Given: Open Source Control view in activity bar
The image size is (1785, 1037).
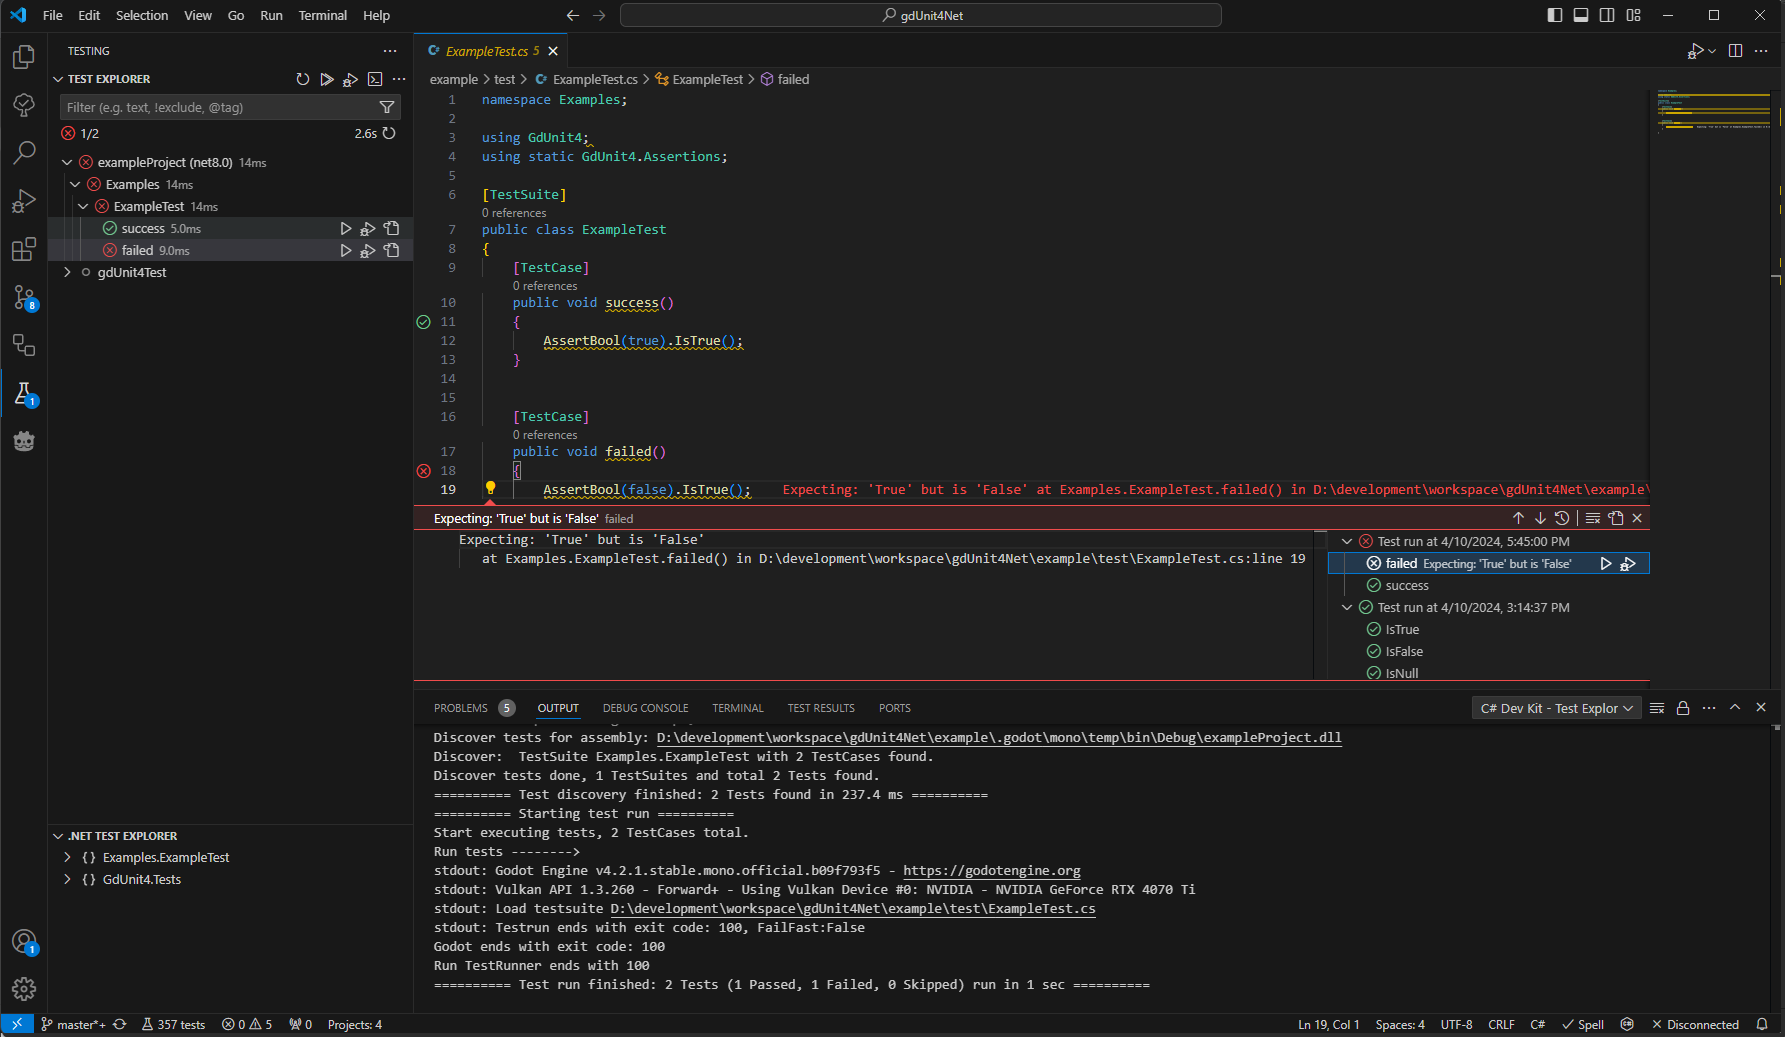Looking at the screenshot, I should [24, 298].
